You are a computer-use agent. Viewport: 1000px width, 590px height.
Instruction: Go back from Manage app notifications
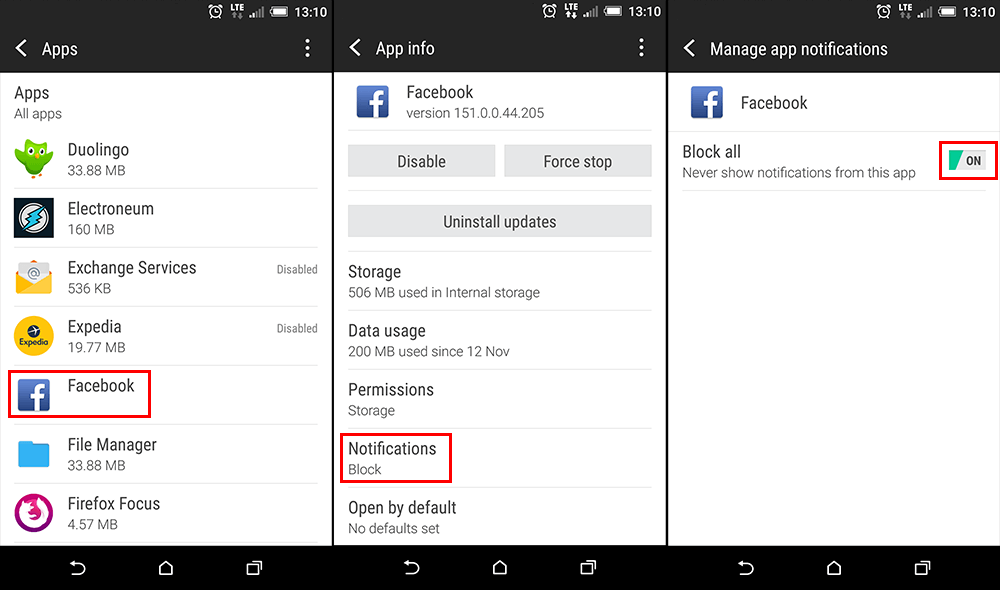[x=689, y=48]
